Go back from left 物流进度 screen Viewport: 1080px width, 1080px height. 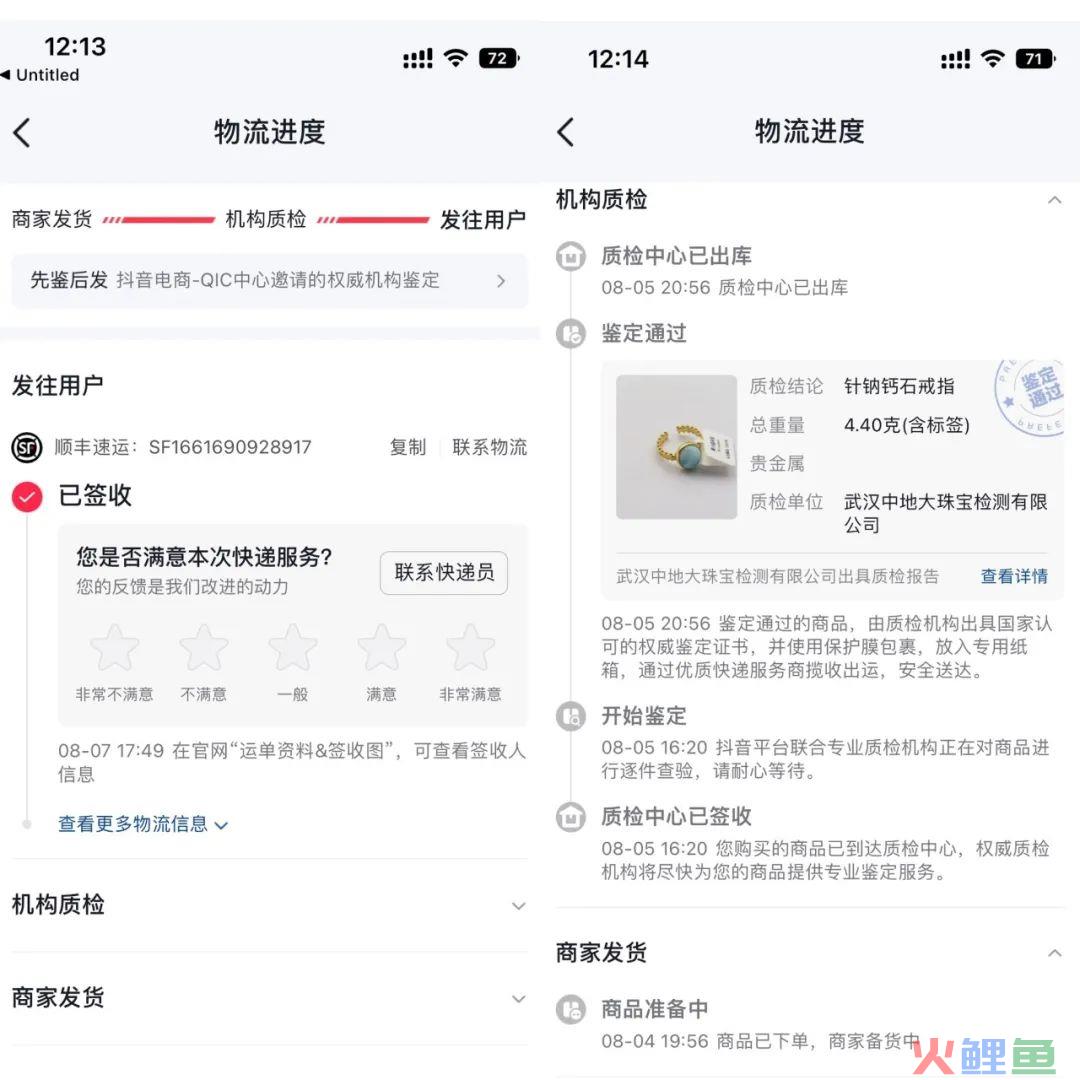22,132
